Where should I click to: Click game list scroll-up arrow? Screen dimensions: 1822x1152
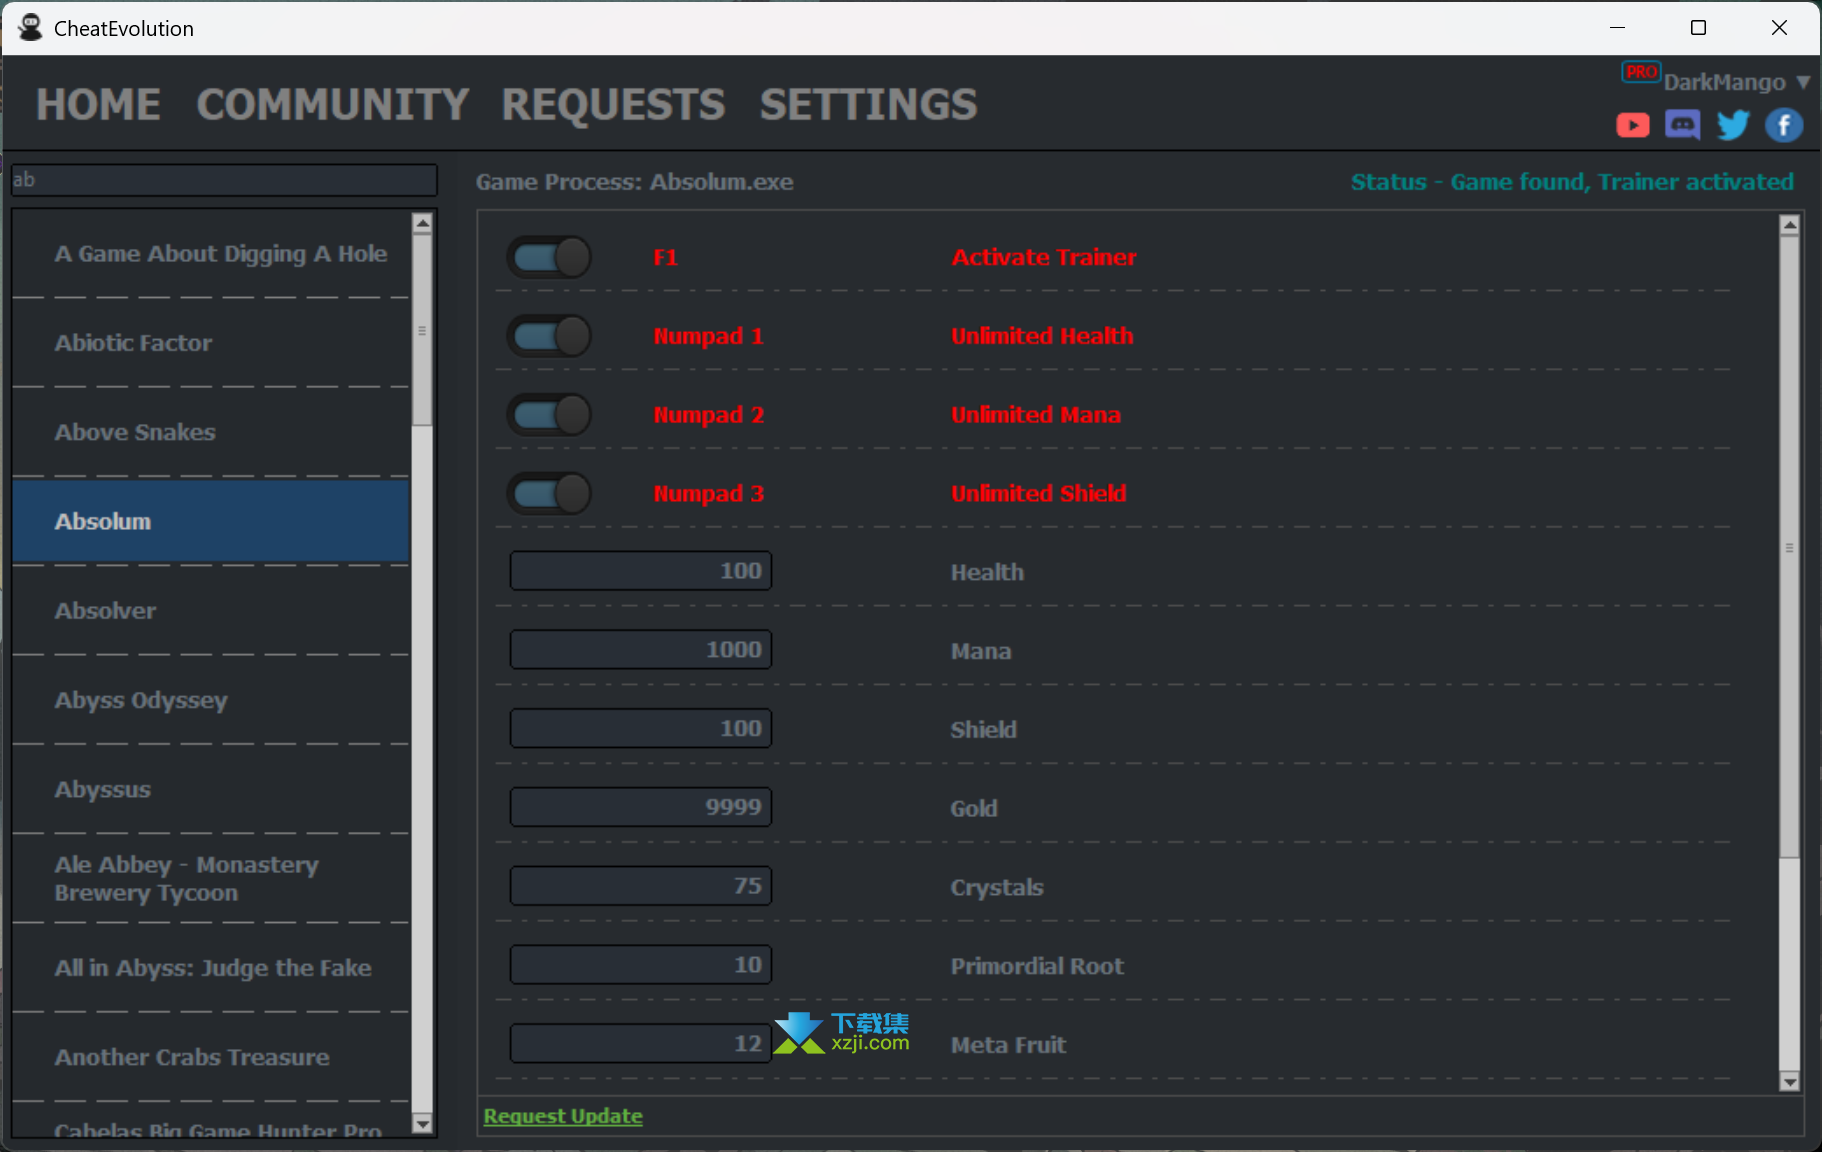click(422, 224)
